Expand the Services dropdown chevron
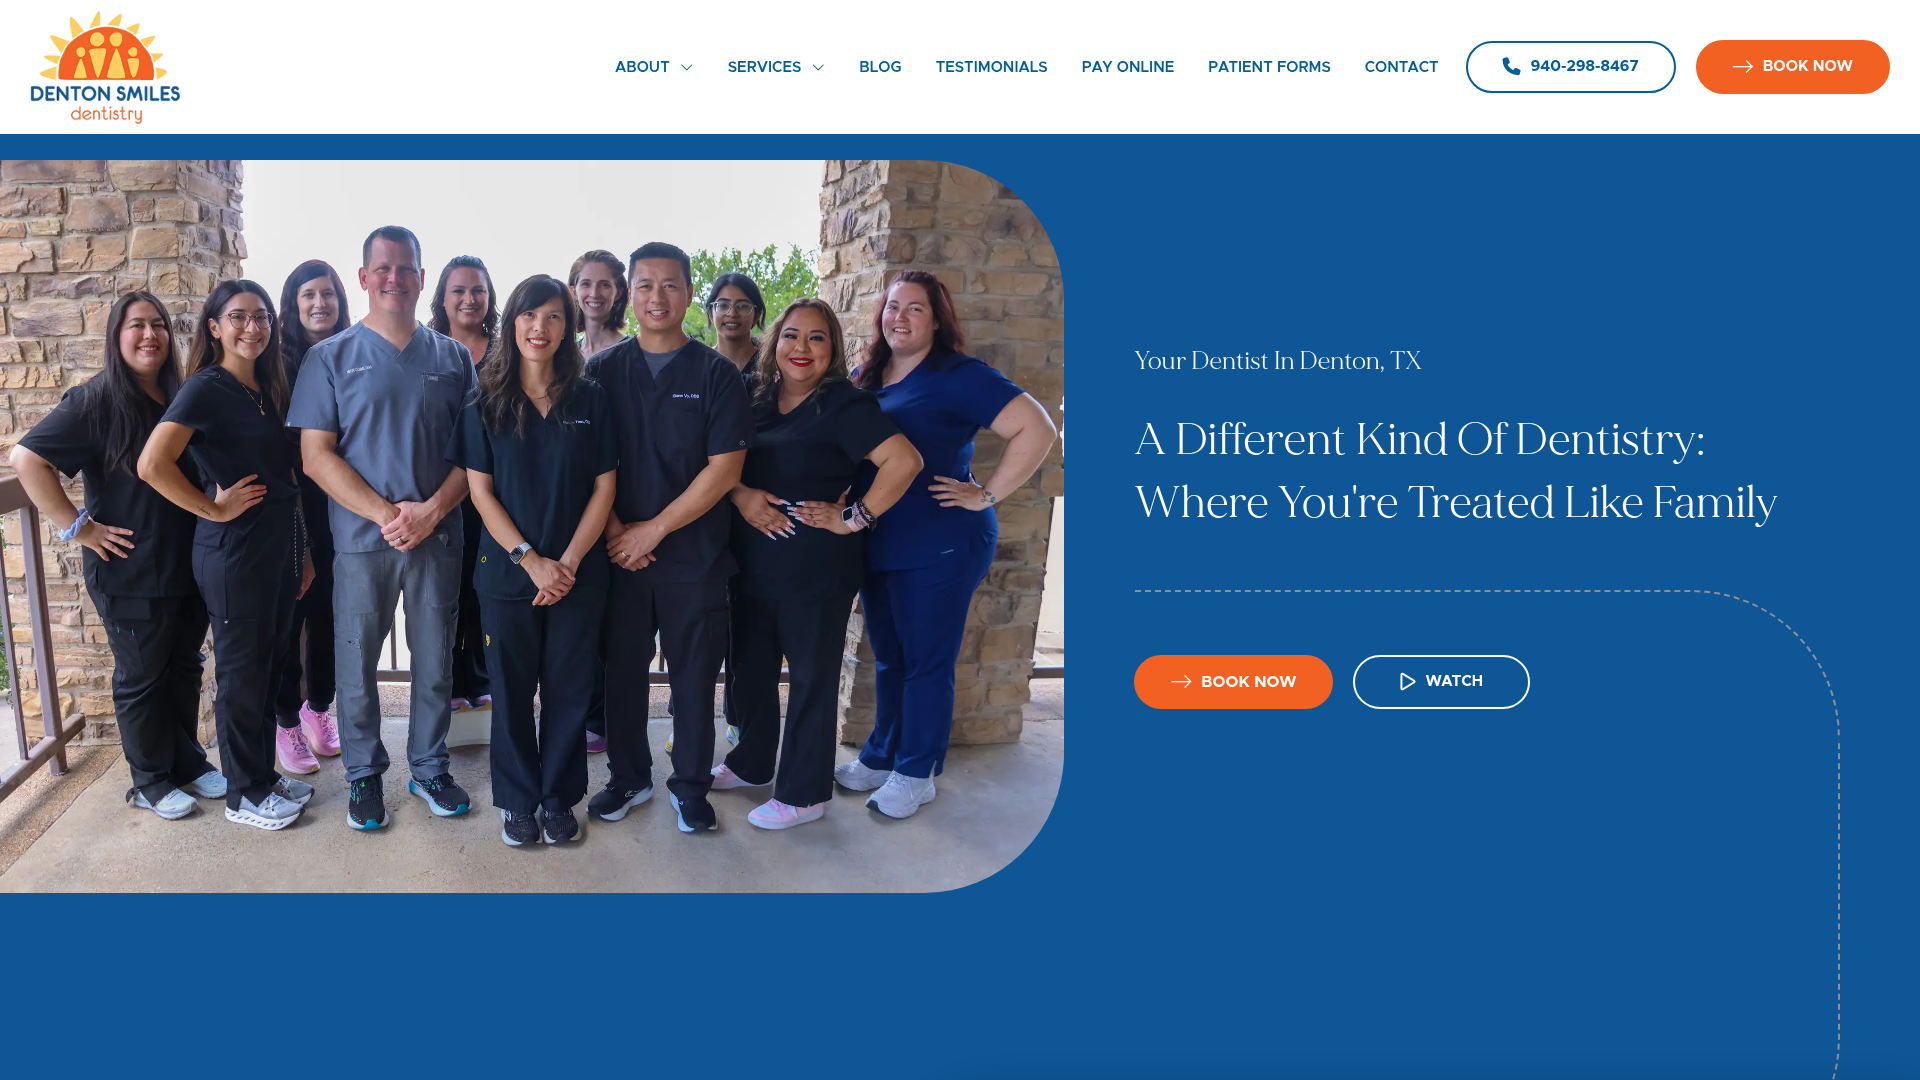 818,68
